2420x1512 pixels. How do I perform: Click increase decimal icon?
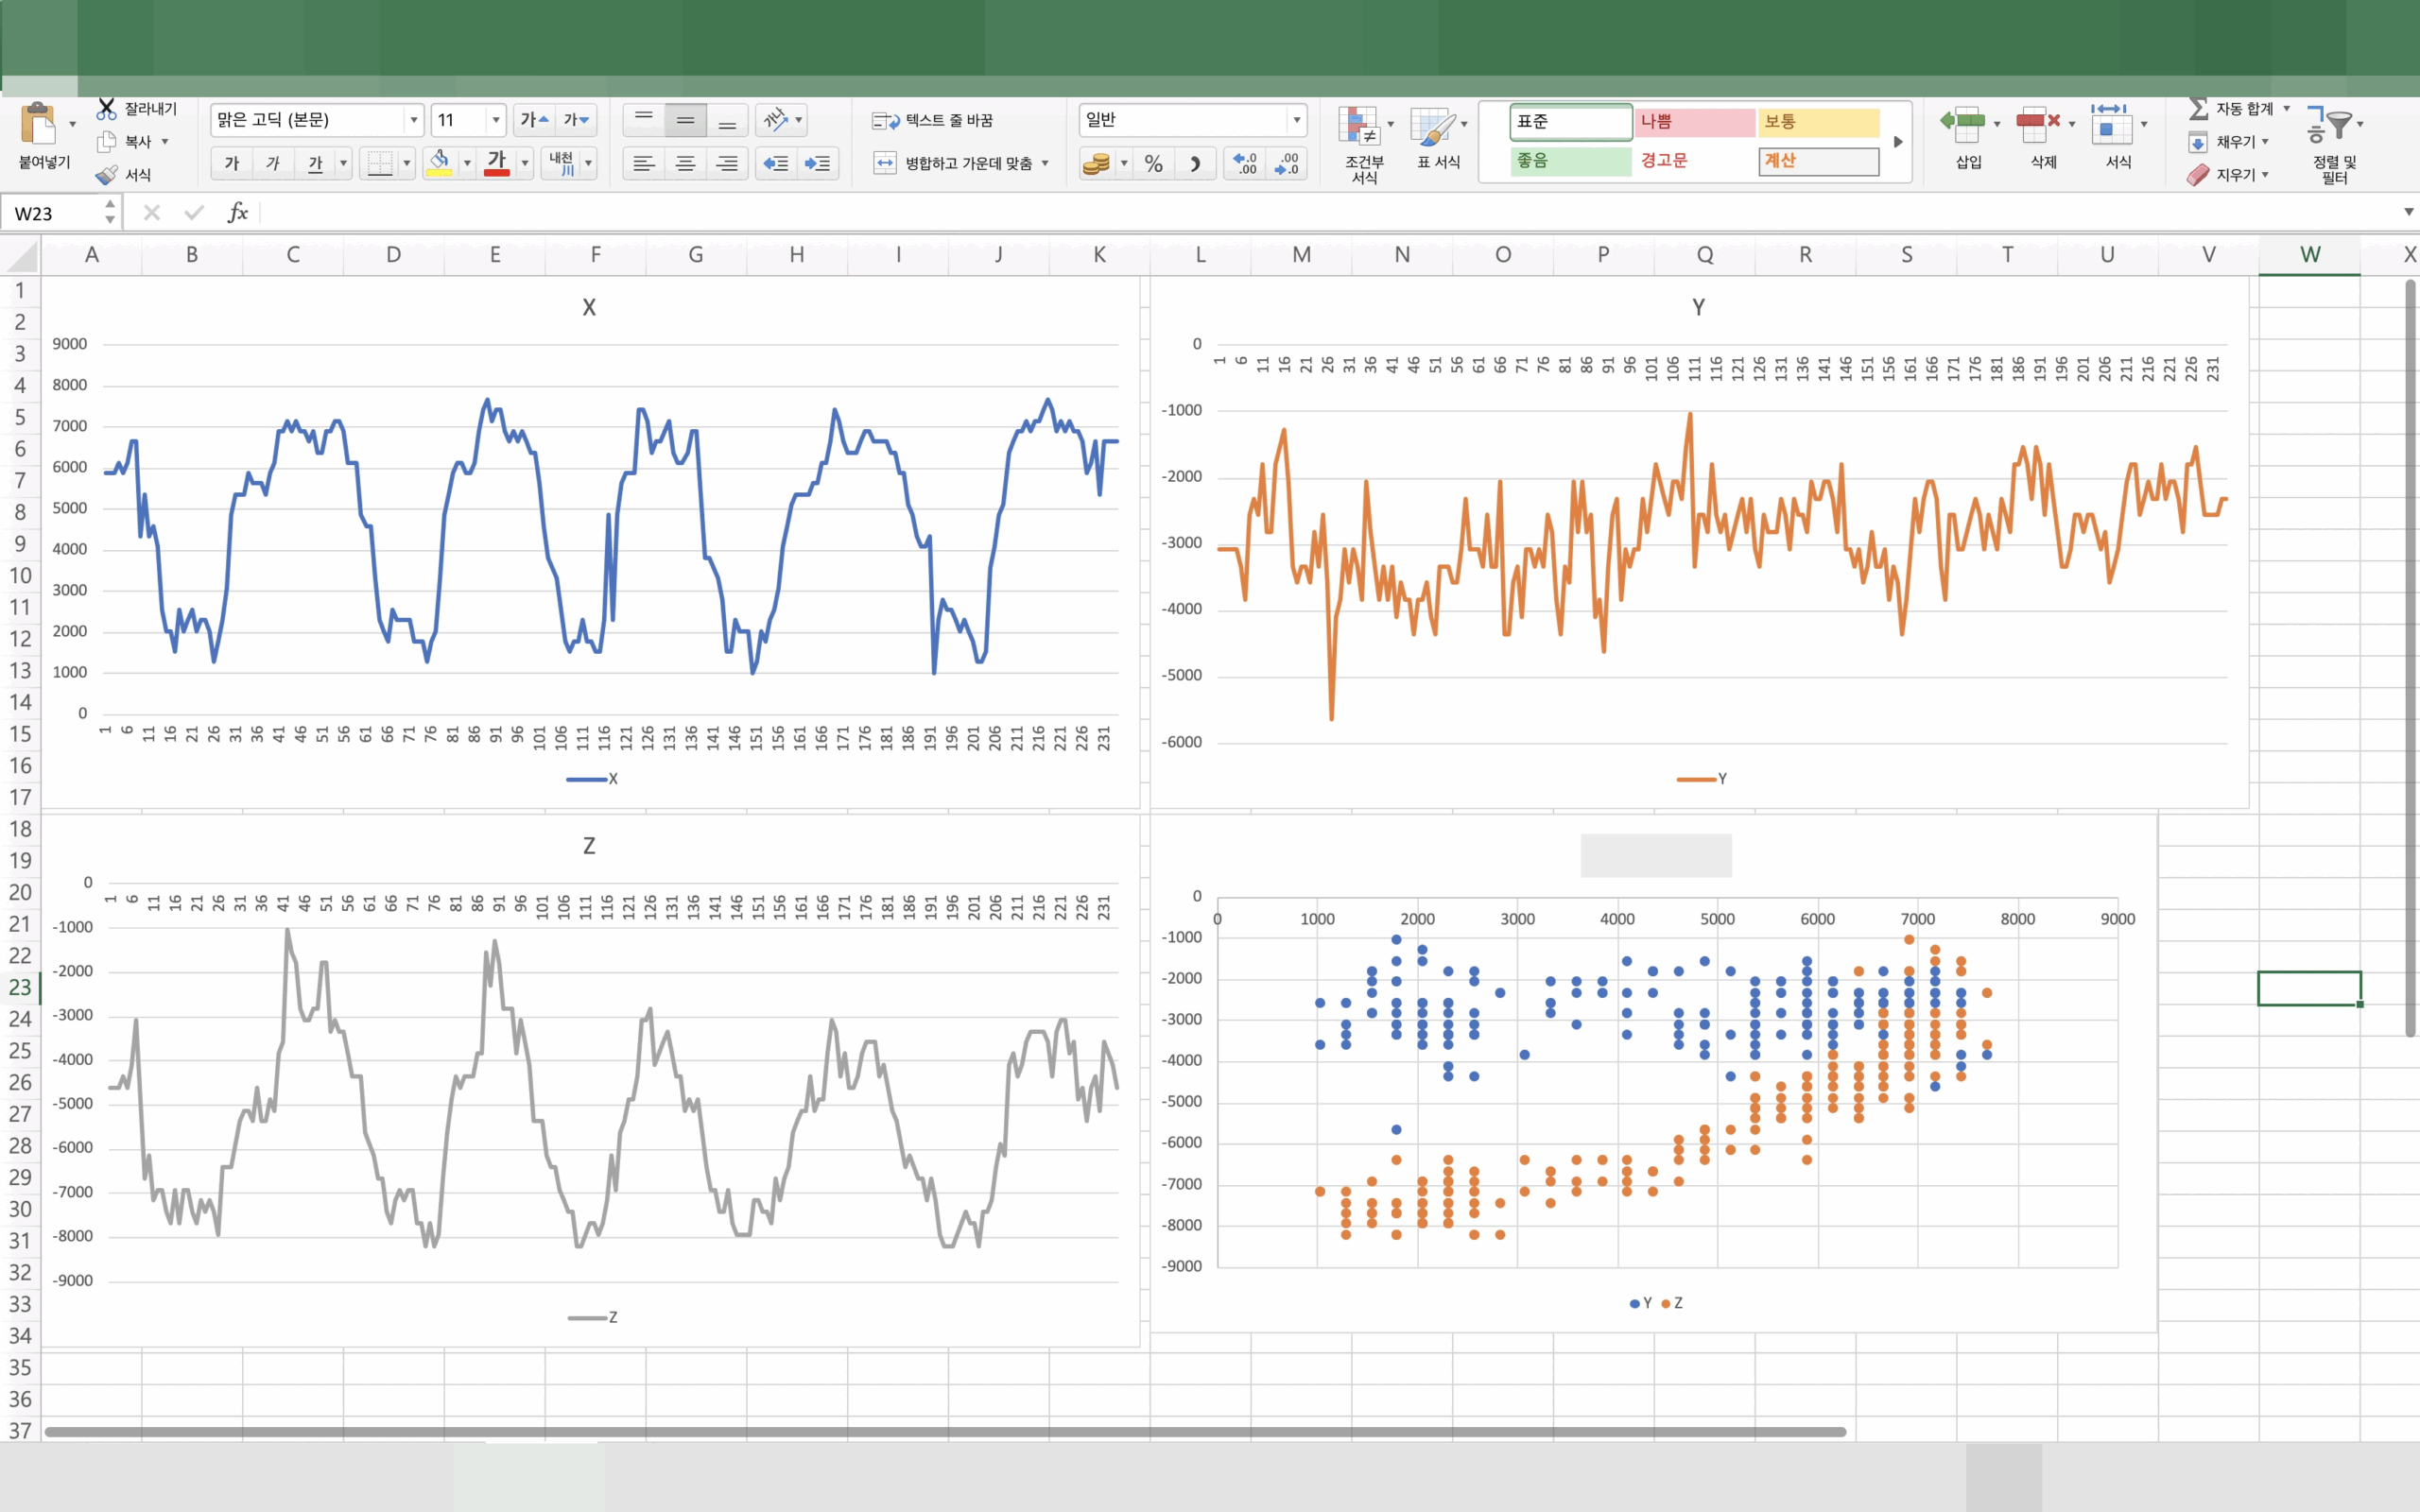(1245, 163)
